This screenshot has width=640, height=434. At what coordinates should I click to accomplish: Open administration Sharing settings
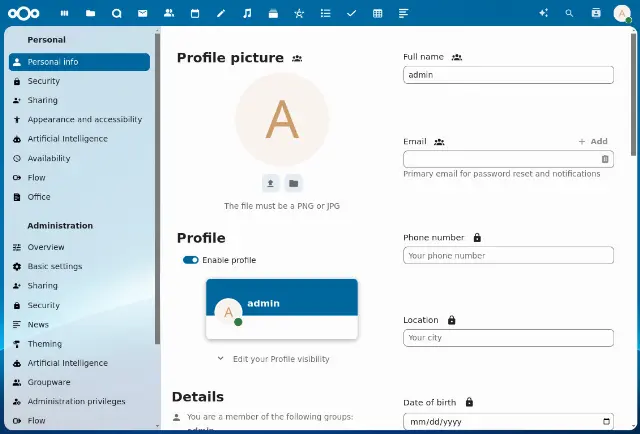[x=79, y=286]
